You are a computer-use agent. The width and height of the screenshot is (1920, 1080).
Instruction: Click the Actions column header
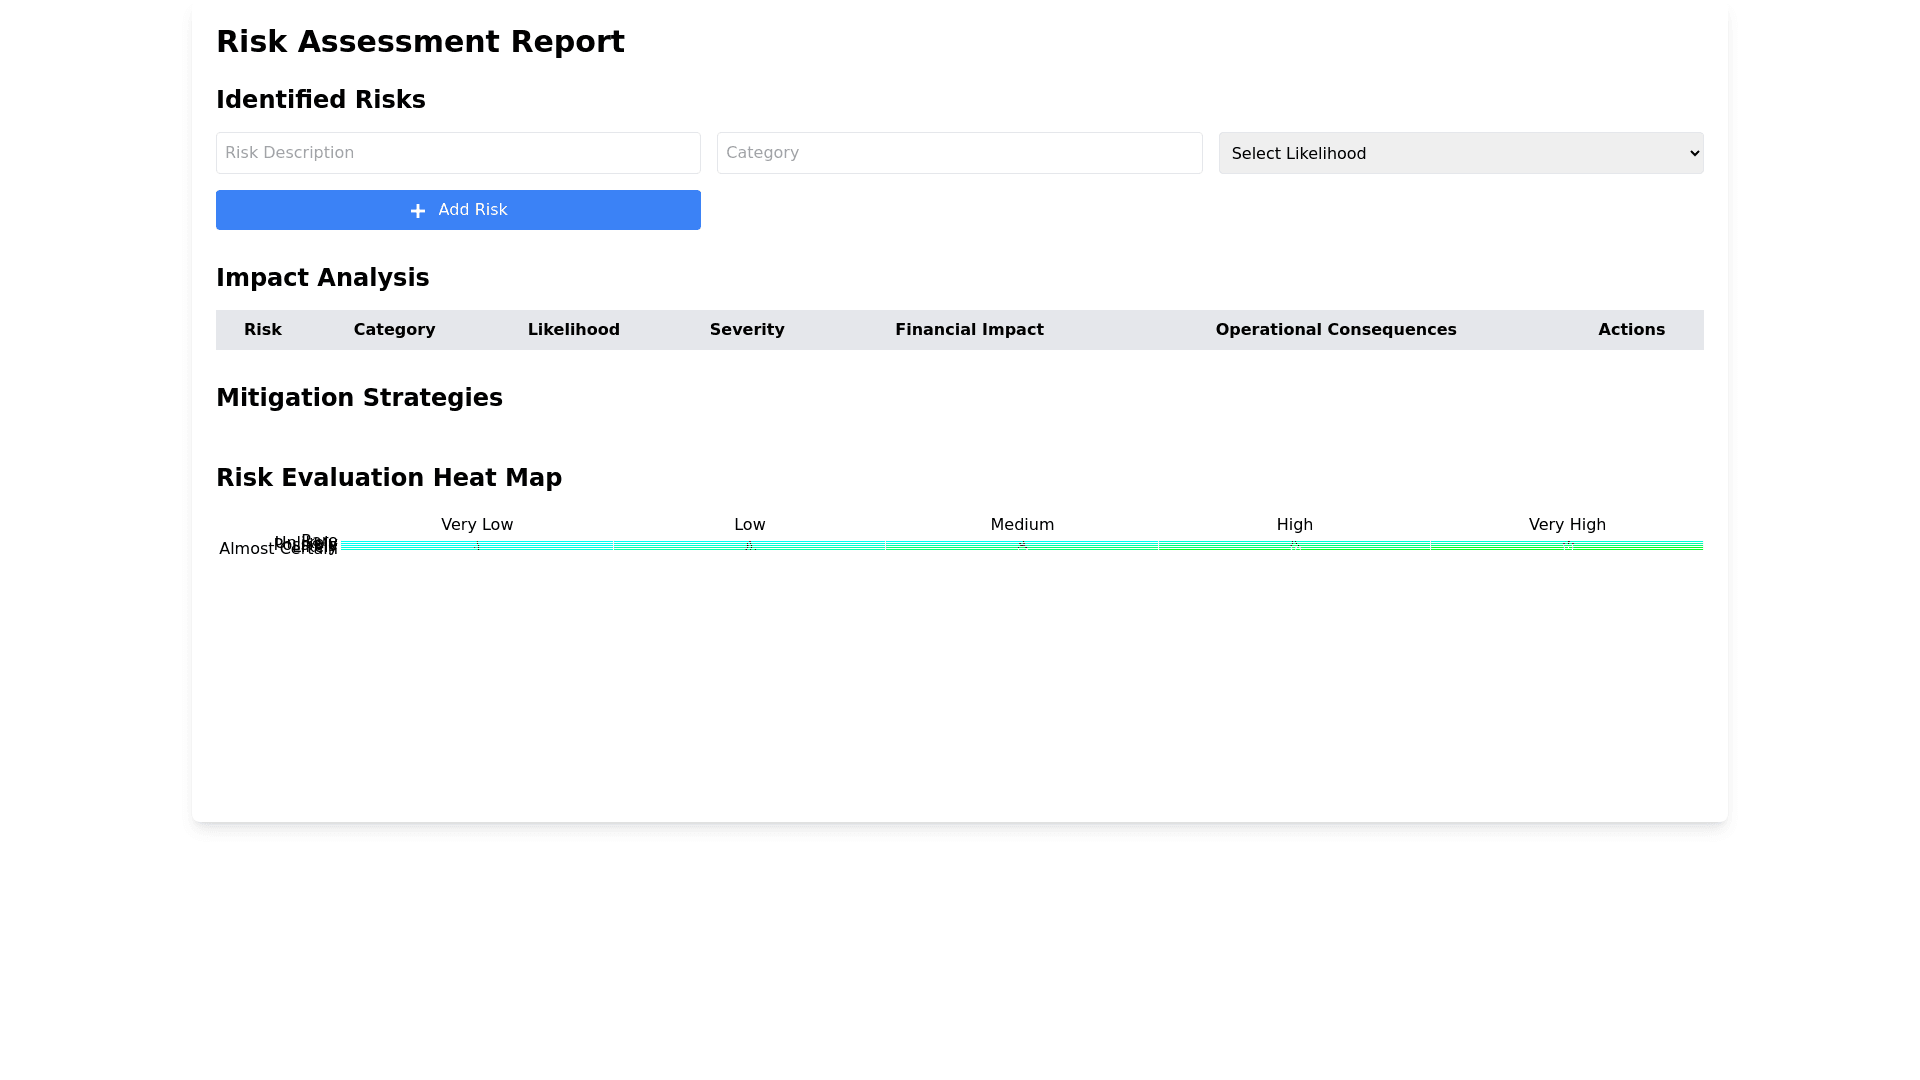point(1631,330)
